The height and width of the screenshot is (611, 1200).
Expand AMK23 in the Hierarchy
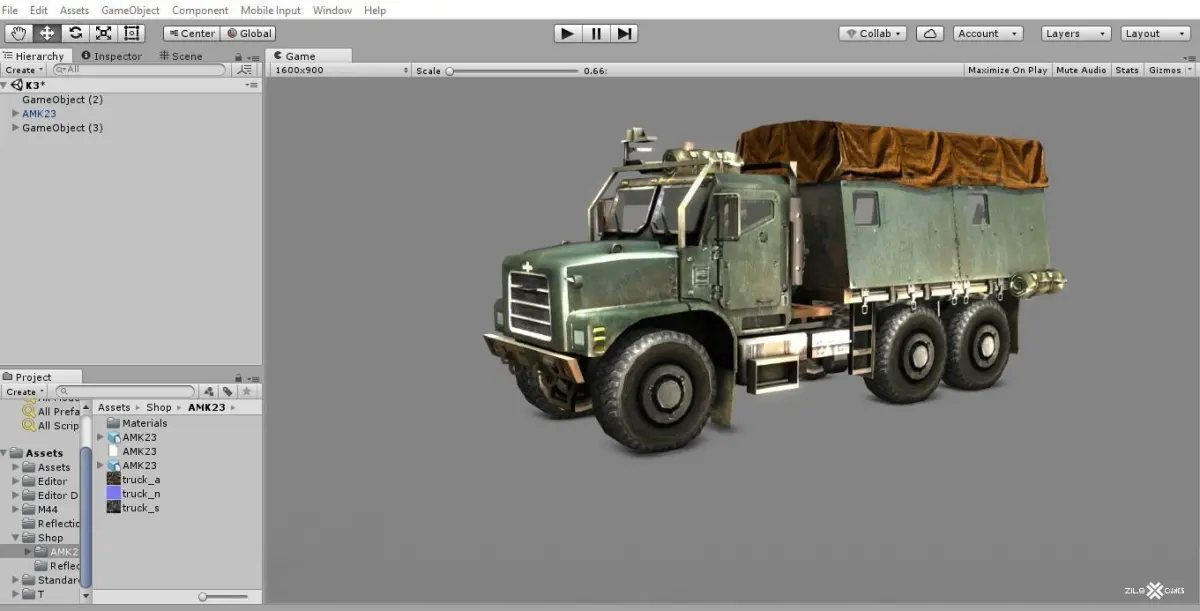coord(15,113)
